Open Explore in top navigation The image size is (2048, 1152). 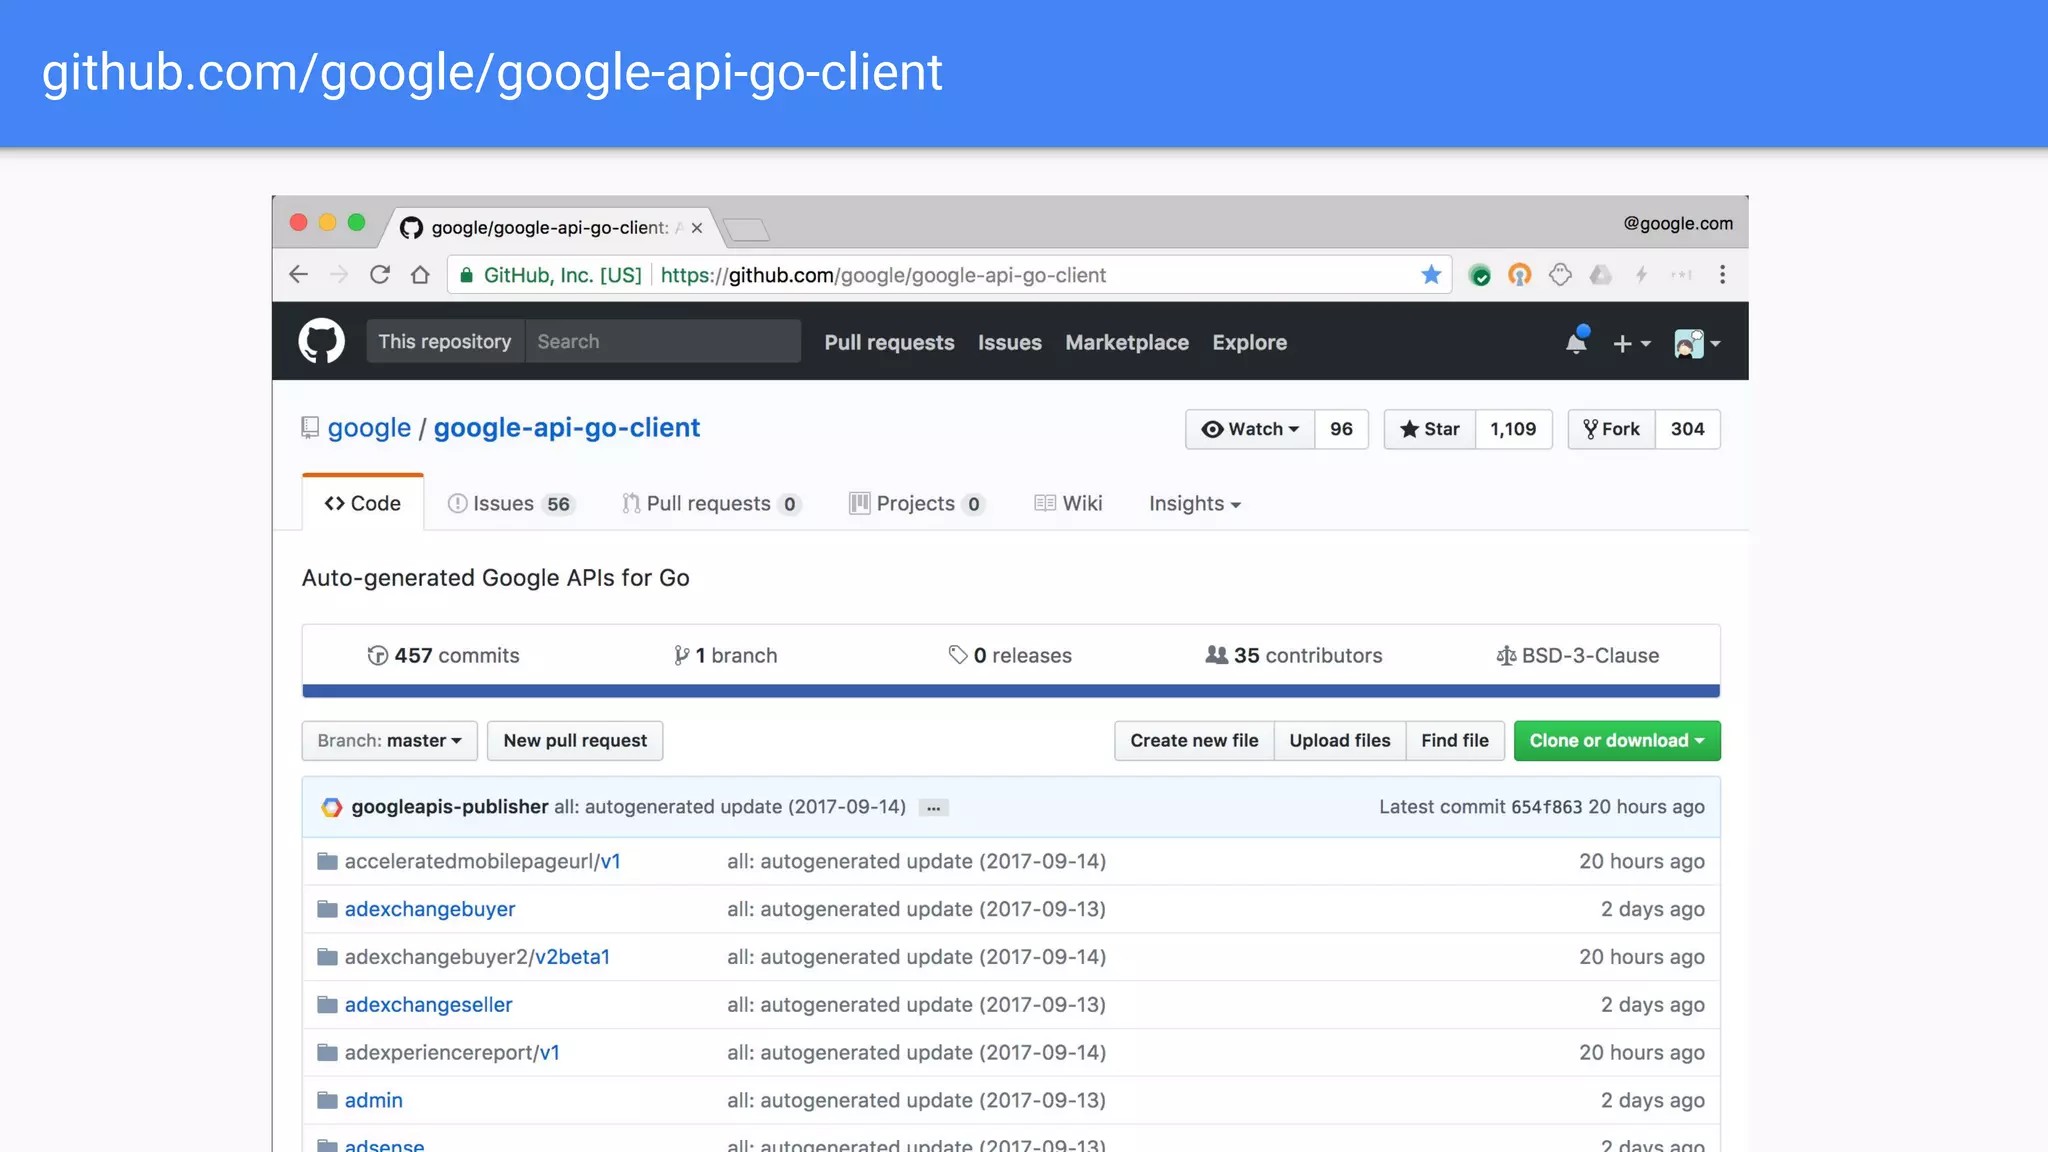click(1250, 342)
